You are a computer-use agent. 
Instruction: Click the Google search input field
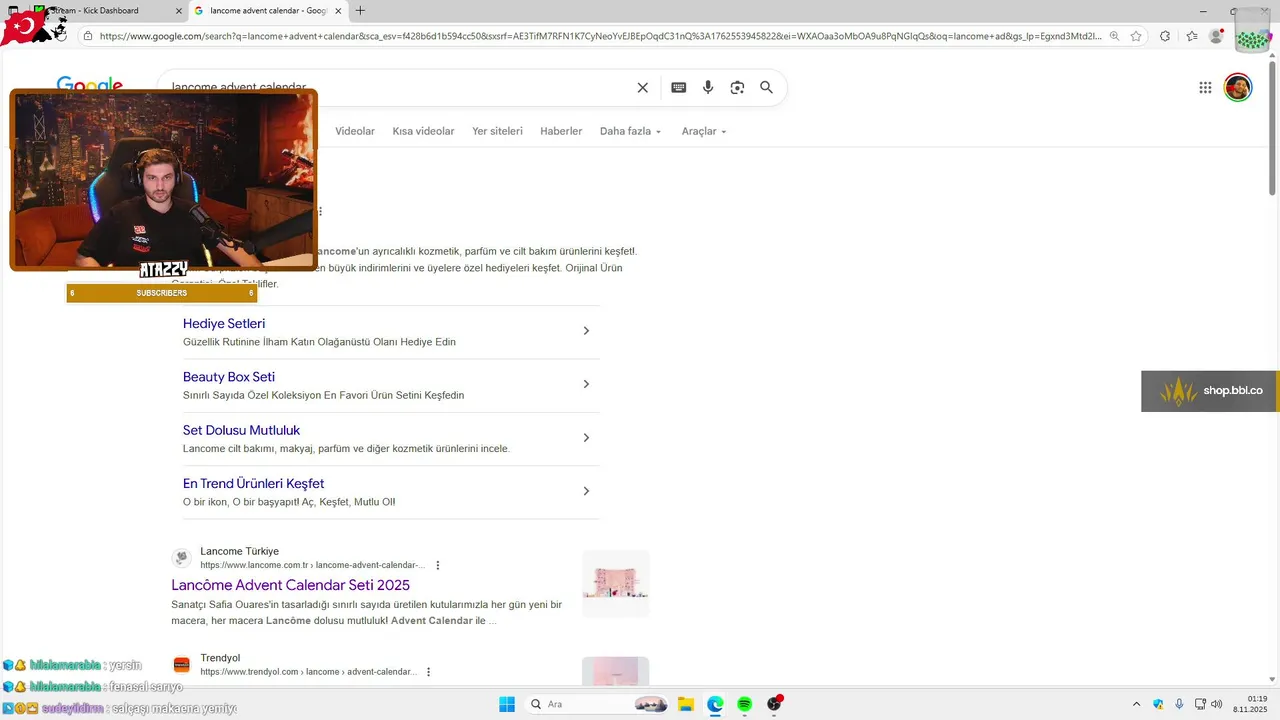click(x=400, y=88)
